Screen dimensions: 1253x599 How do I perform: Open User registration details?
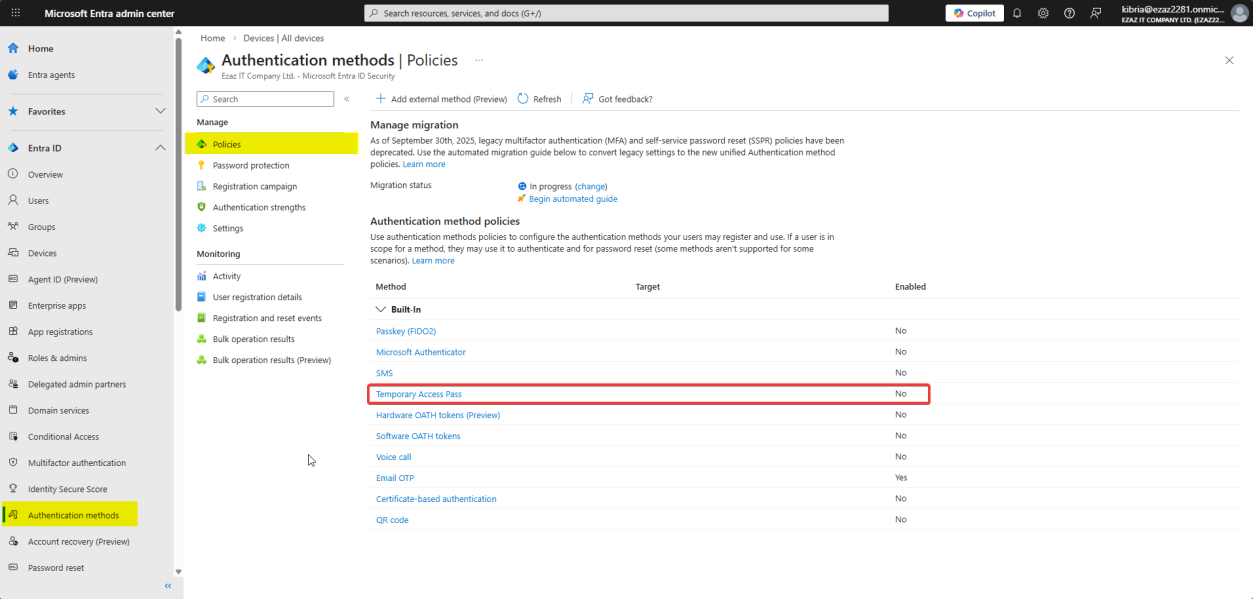coord(257,297)
